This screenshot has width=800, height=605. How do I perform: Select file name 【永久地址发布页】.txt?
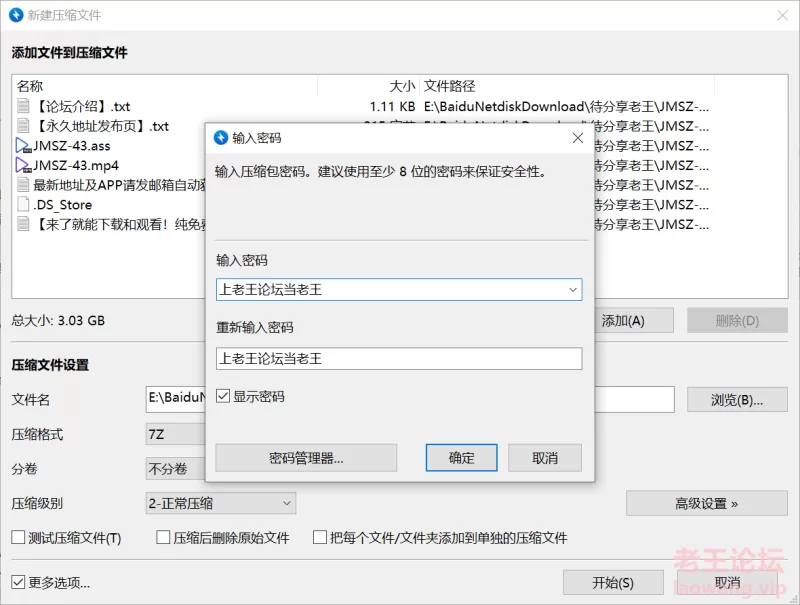coord(101,125)
